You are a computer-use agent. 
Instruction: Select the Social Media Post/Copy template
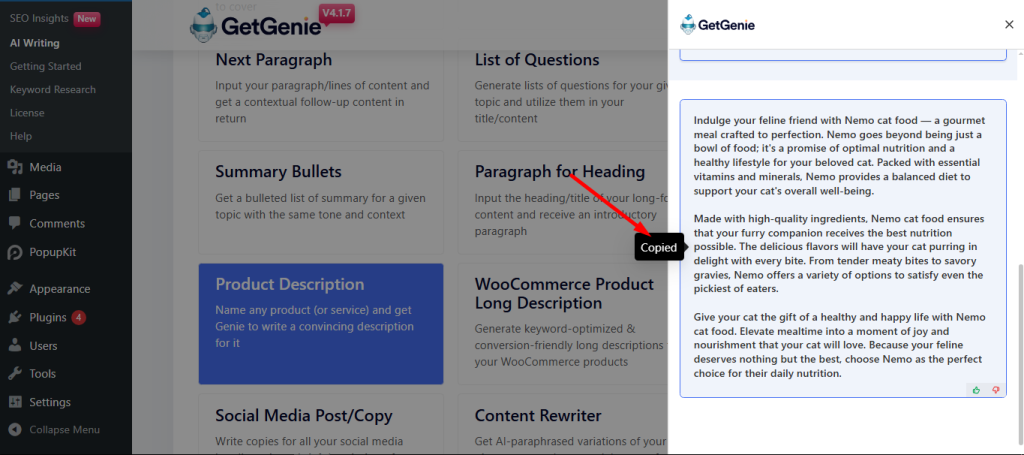[321, 424]
